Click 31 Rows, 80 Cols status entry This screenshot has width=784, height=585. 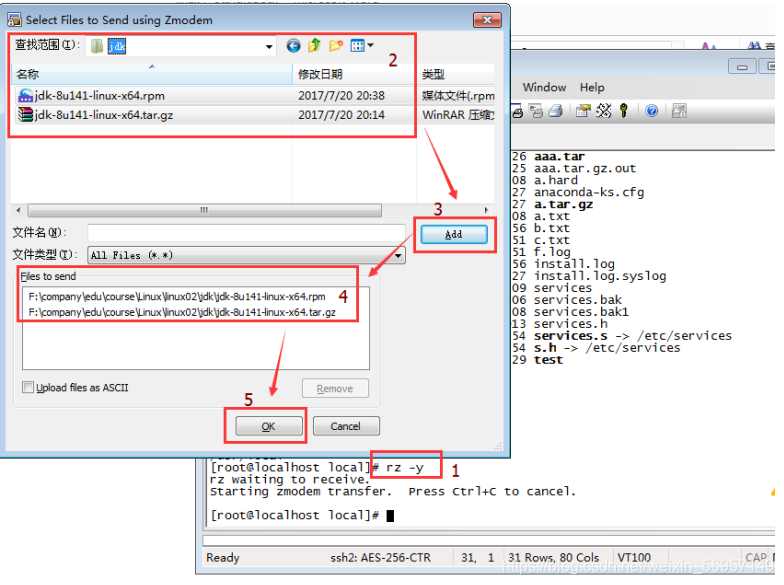(x=554, y=558)
